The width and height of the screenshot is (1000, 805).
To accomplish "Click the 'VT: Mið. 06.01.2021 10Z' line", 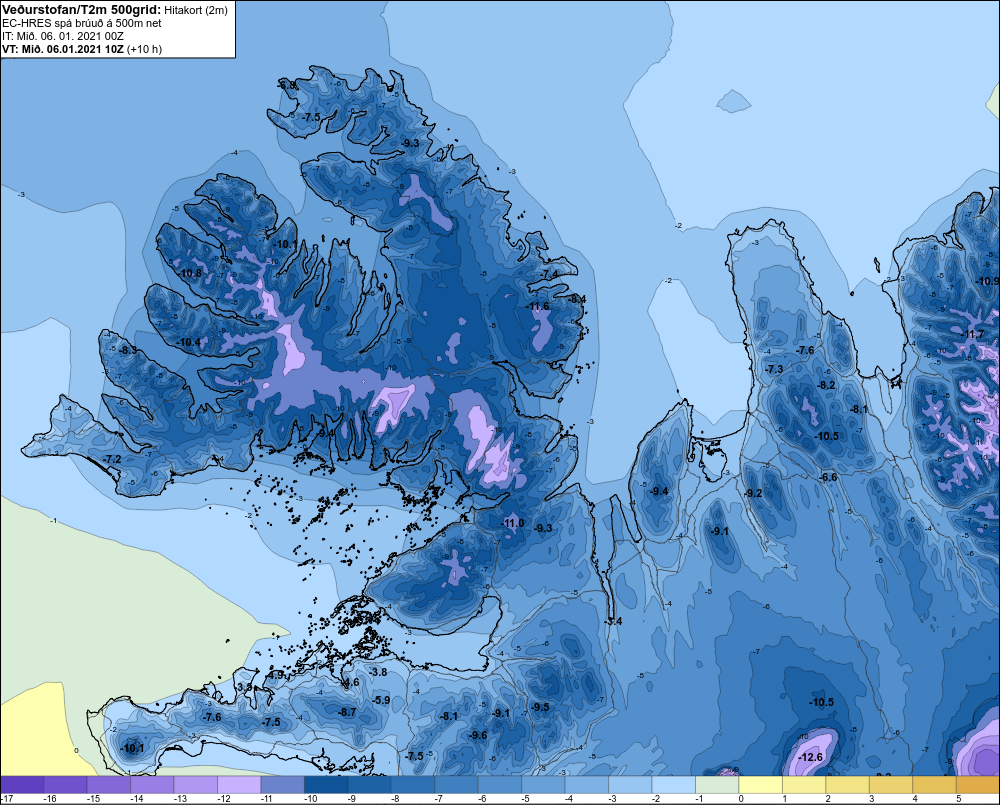I will [x=63, y=49].
